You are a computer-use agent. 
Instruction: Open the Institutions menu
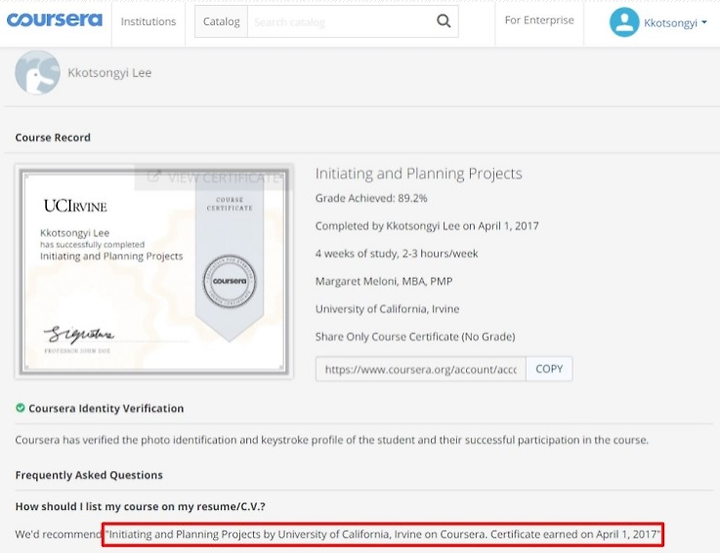pyautogui.click(x=148, y=22)
